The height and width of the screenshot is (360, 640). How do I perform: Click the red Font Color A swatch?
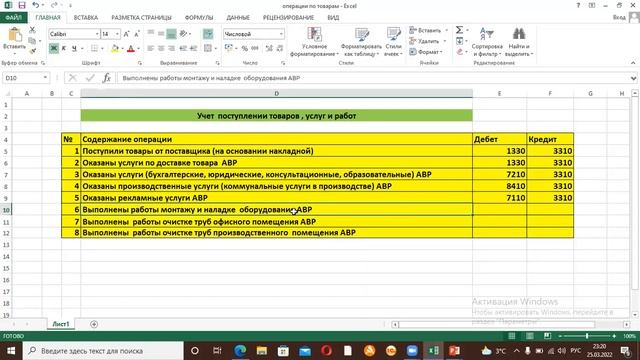pos(131,49)
